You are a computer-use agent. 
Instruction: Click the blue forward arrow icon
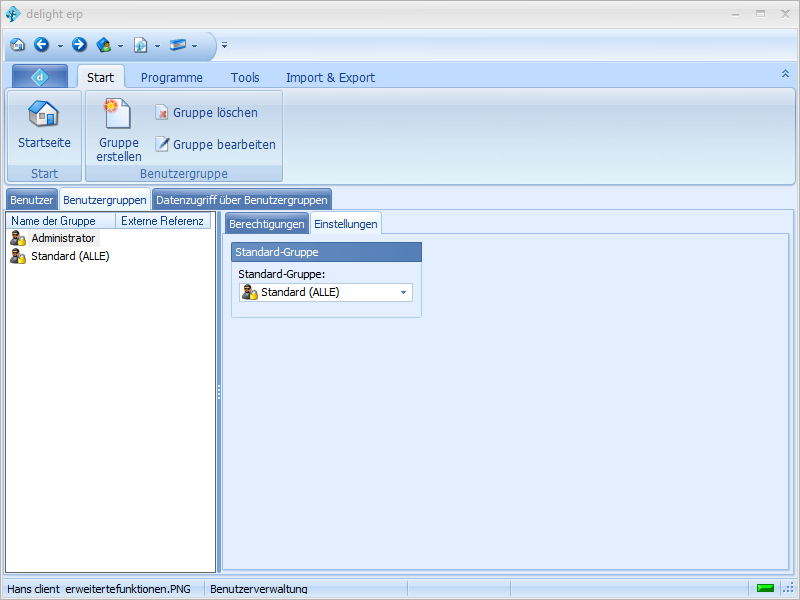[79, 45]
